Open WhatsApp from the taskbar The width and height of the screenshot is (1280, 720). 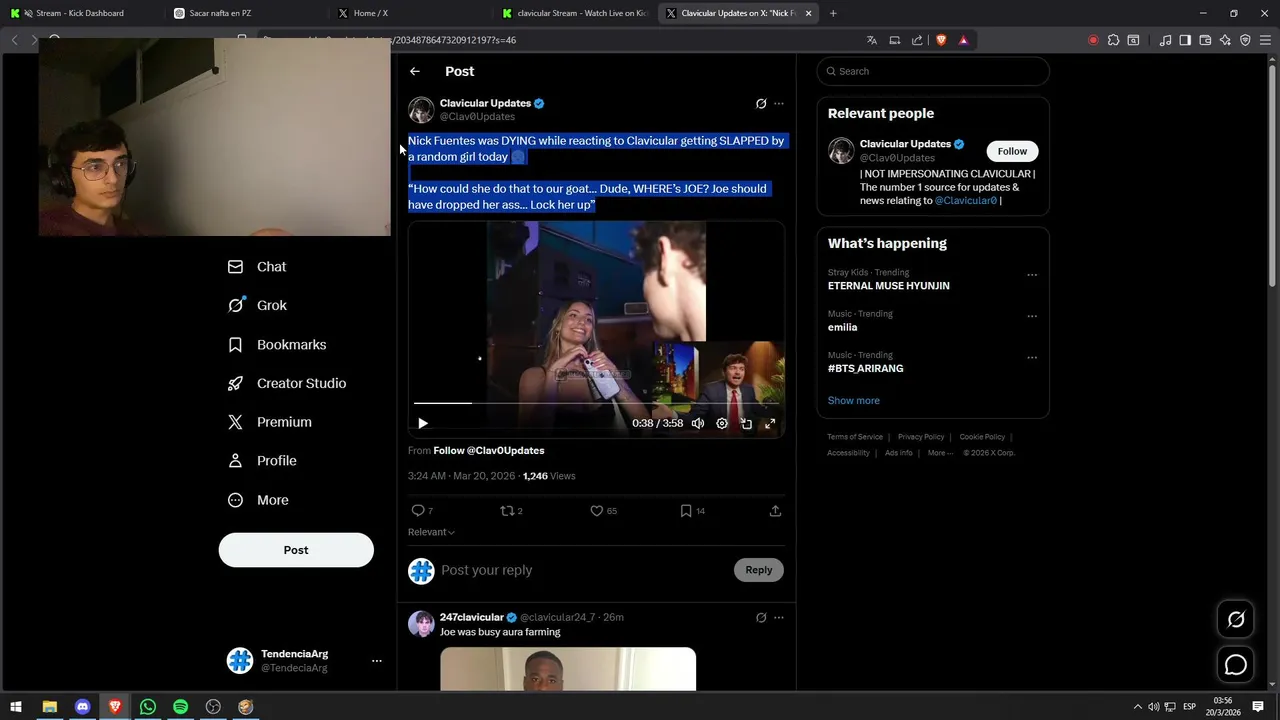(148, 707)
